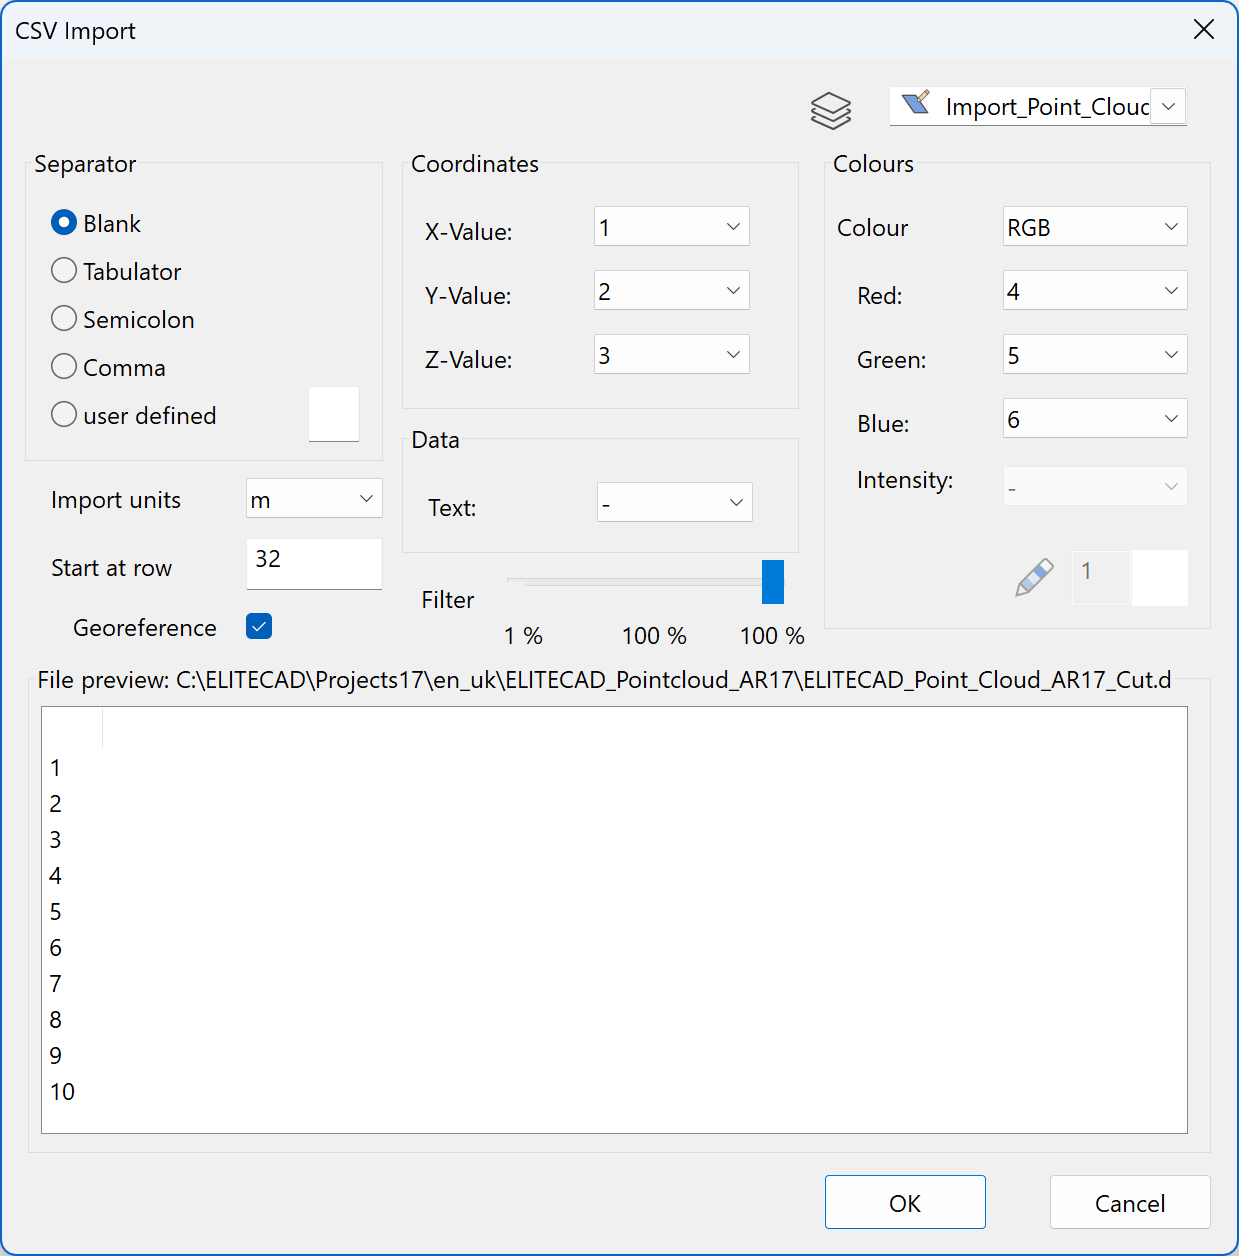Image resolution: width=1239 pixels, height=1256 pixels.
Task: Click the layers icon above Colours section
Action: 831,110
